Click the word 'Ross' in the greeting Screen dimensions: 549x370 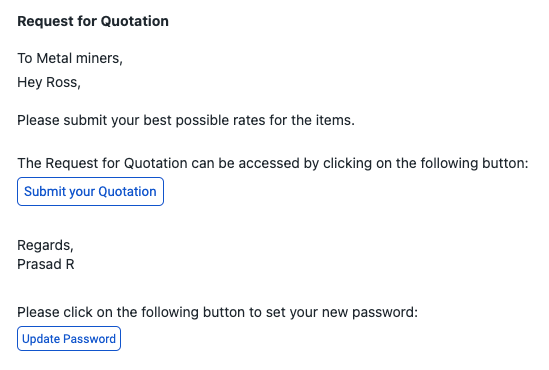(63, 83)
